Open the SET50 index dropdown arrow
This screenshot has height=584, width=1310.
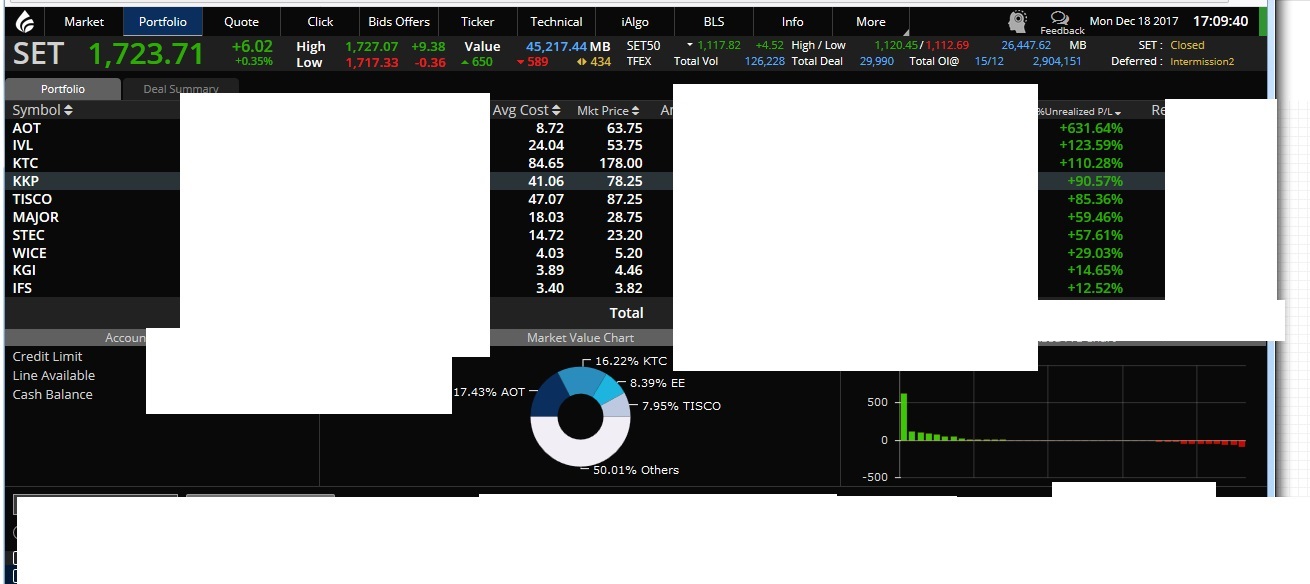point(689,45)
